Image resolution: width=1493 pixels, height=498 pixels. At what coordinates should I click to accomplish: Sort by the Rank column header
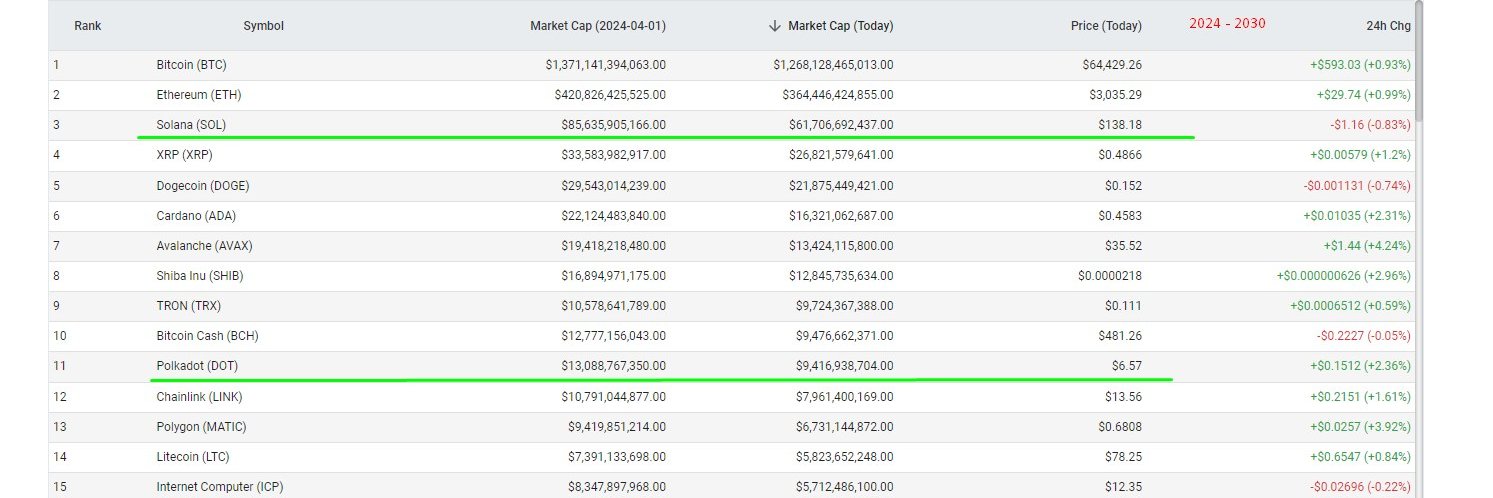click(x=88, y=26)
